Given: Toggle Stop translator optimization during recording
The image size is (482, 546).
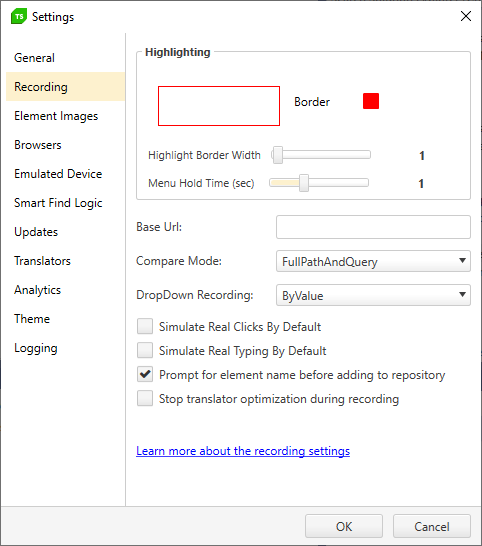Looking at the screenshot, I should 145,398.
